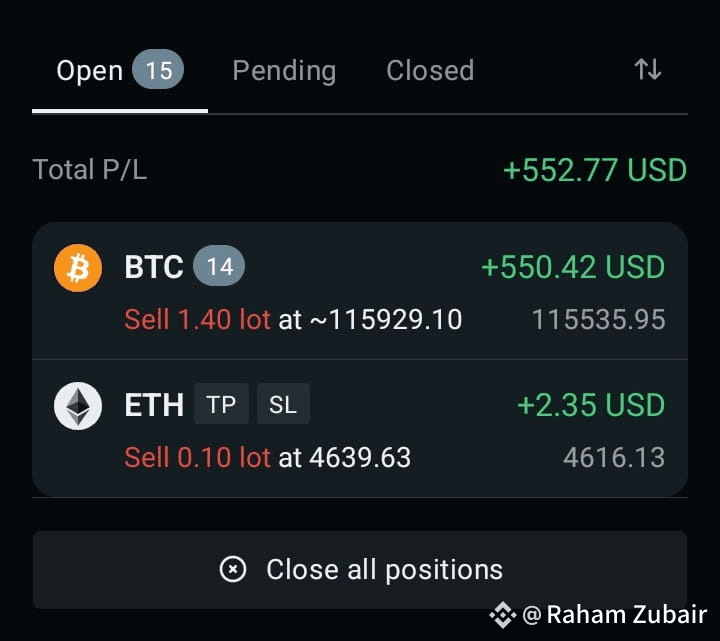Image resolution: width=720 pixels, height=641 pixels.
Task: Open the ETH Sell 0.10 lot position
Action: coord(360,428)
